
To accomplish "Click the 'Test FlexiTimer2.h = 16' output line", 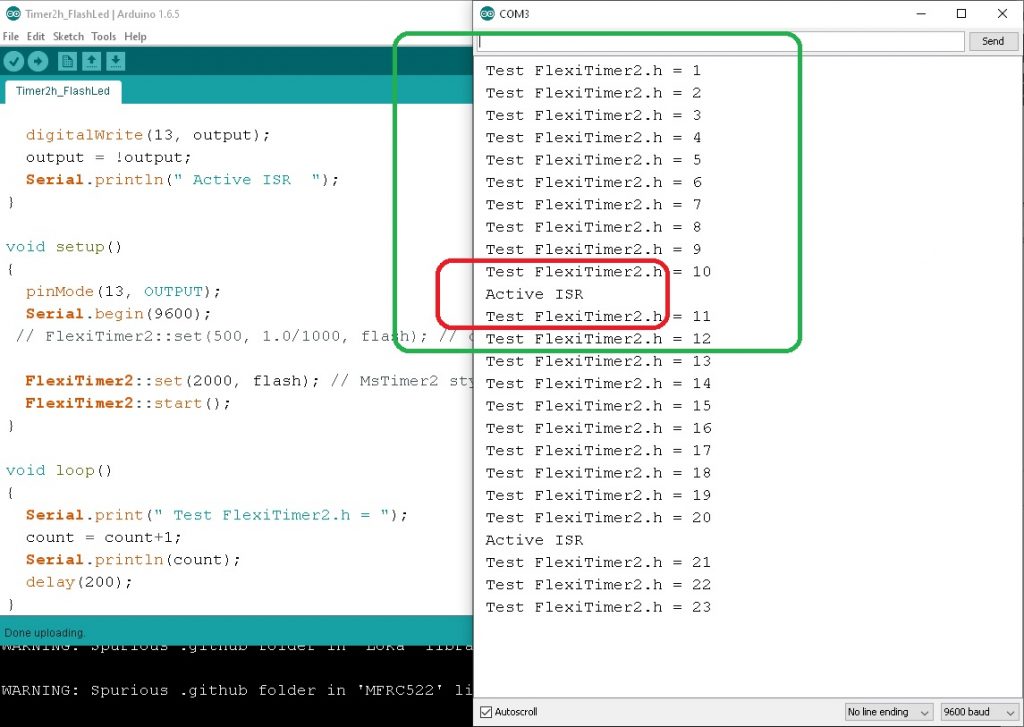I will [x=598, y=428].
